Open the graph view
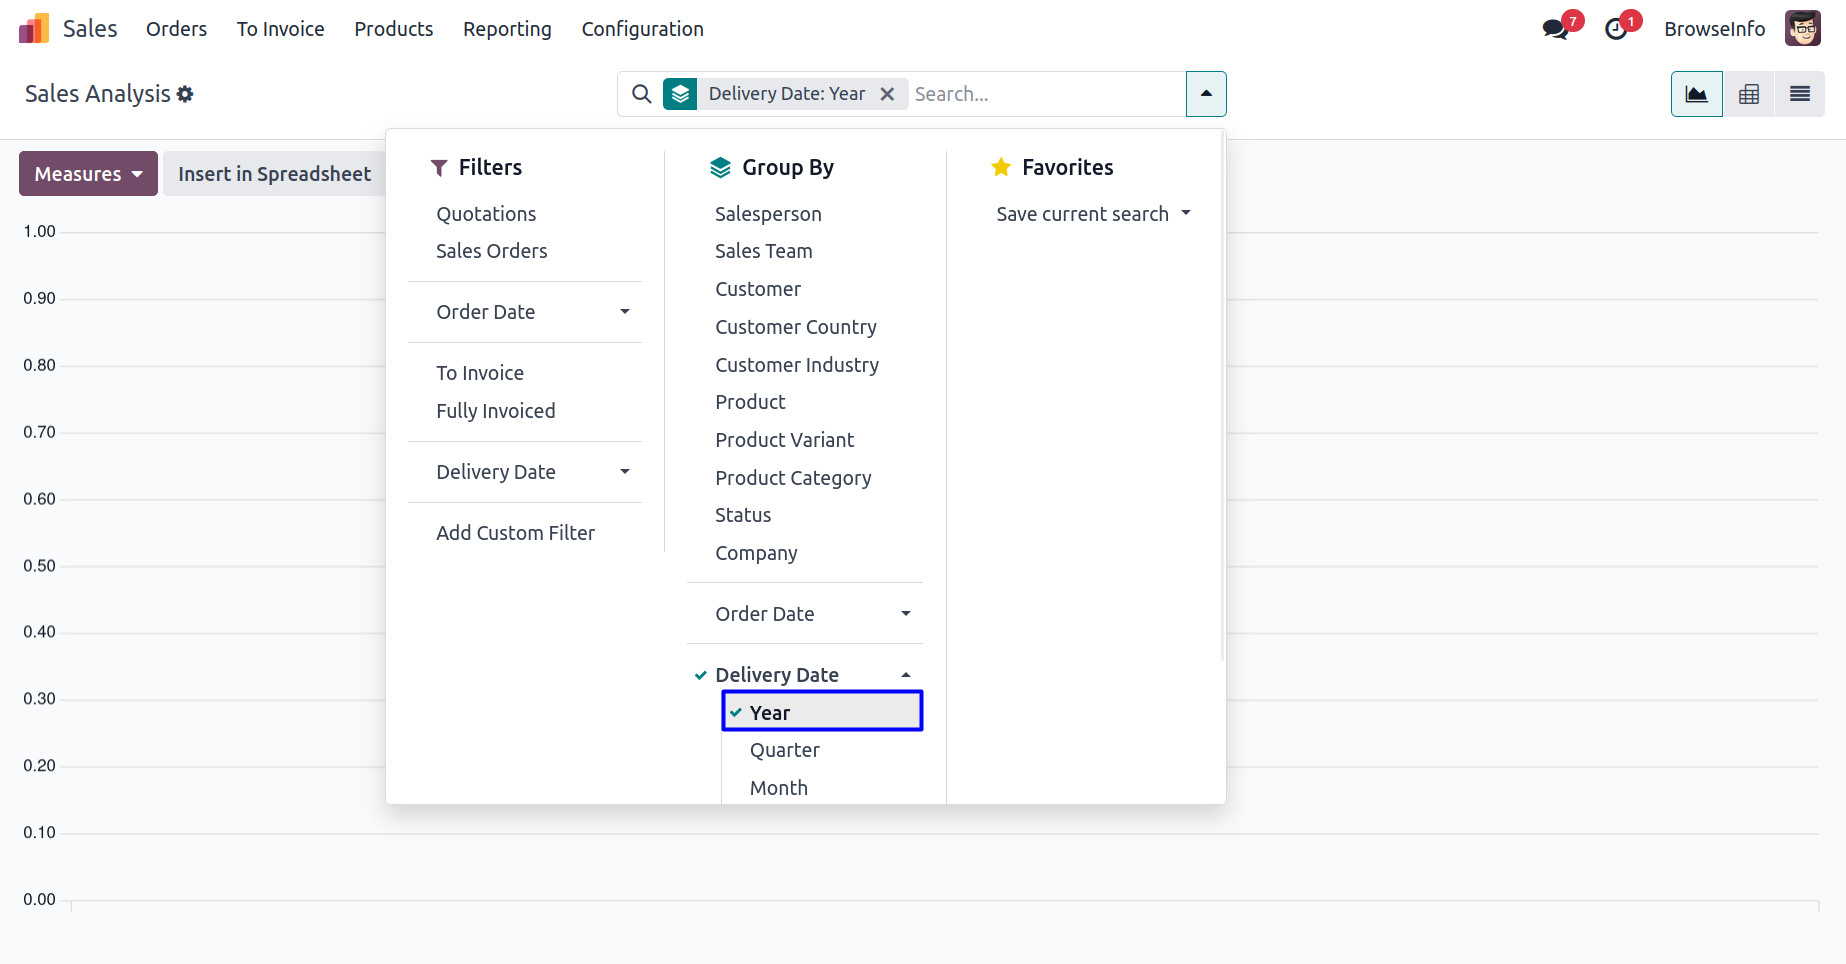Viewport: 1846px width, 964px height. click(x=1696, y=94)
